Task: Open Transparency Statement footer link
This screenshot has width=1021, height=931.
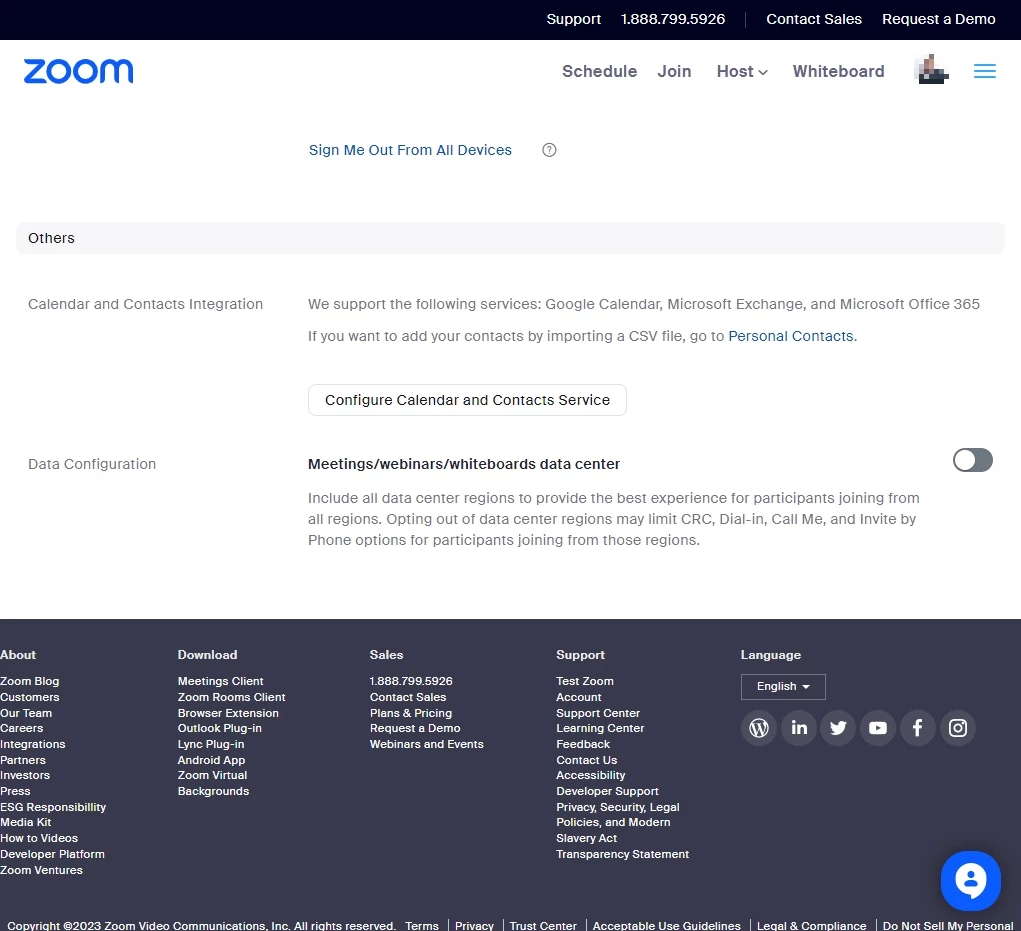Action: pos(622,854)
